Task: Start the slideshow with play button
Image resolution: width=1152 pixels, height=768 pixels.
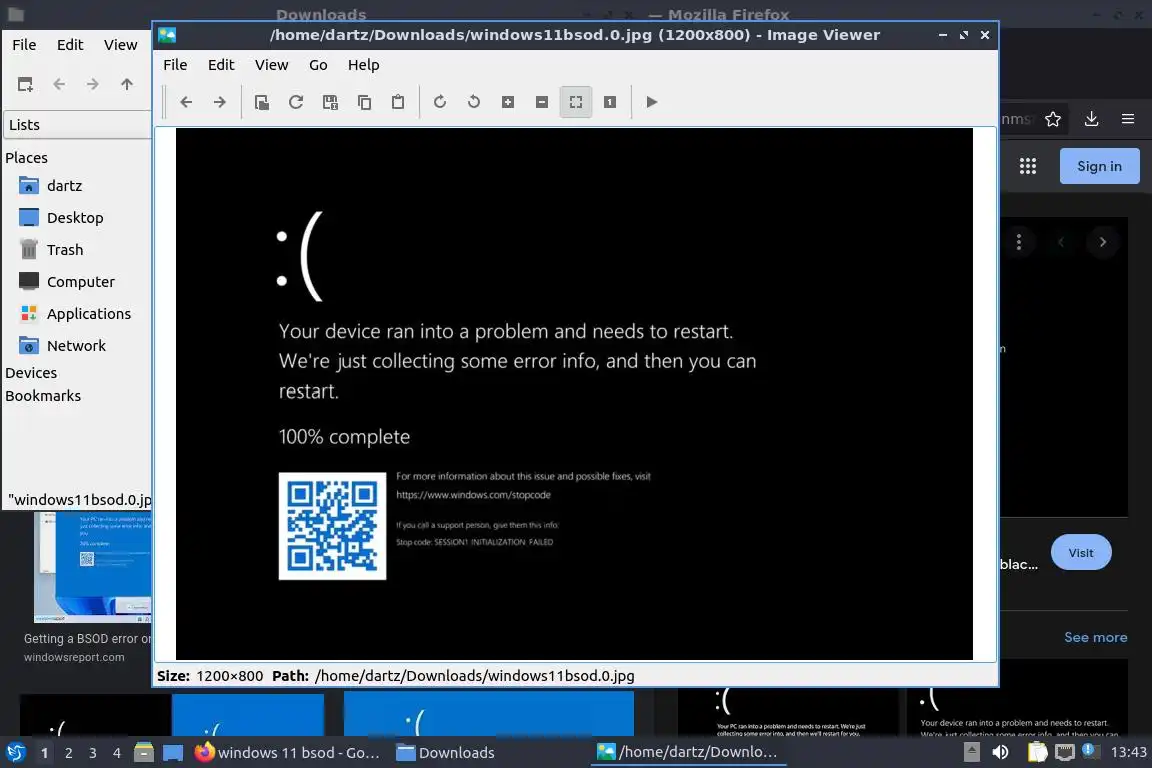Action: 652,102
